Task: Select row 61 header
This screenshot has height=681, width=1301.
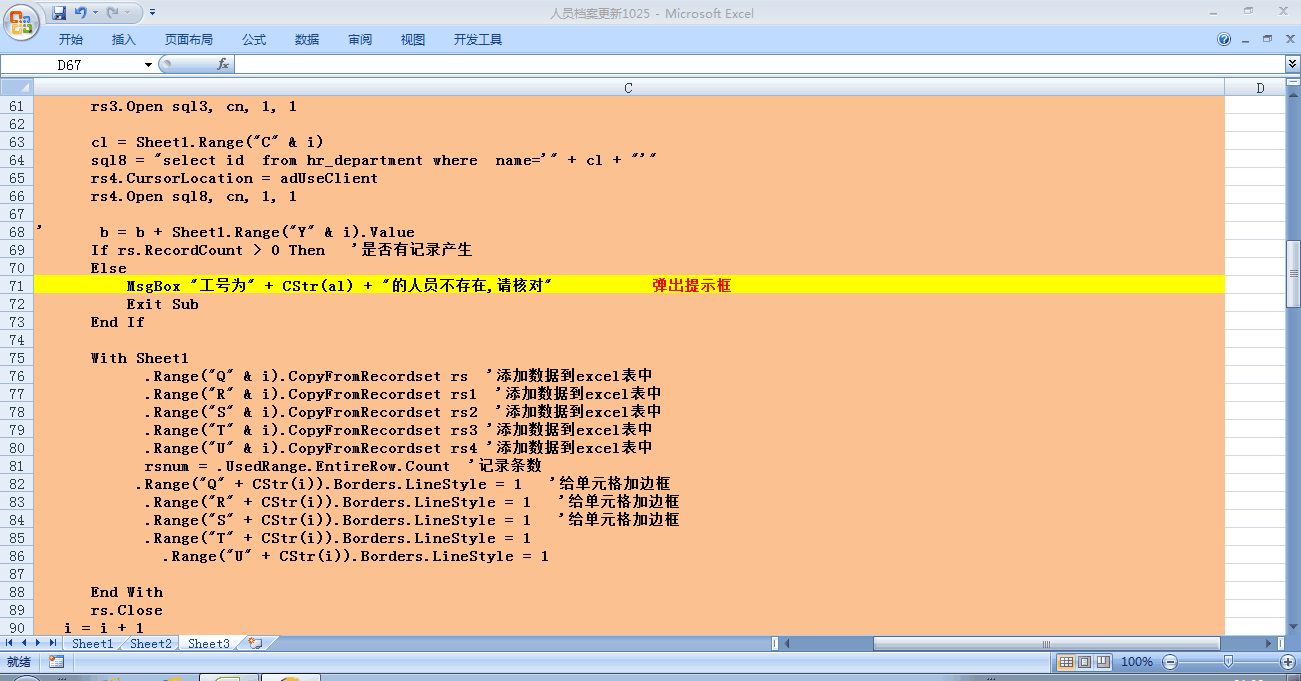Action: coord(16,106)
